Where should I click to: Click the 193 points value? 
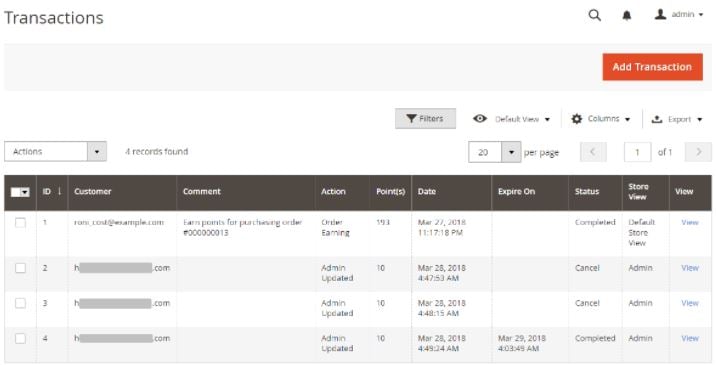coord(383,222)
